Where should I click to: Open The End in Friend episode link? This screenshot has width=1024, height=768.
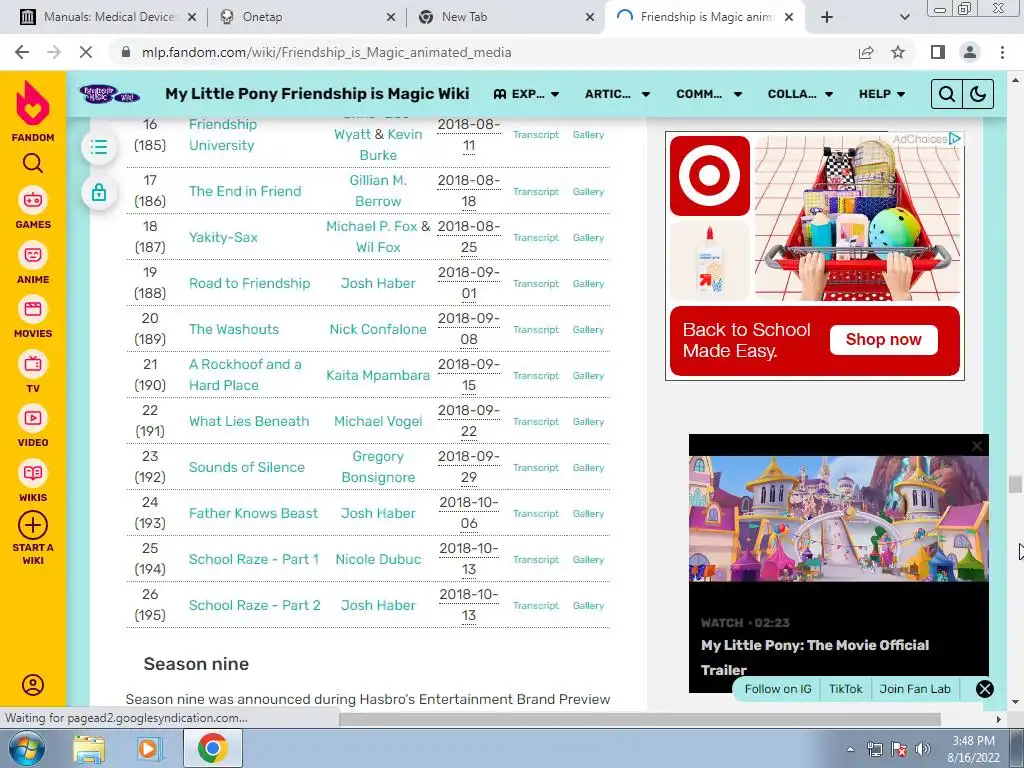245,191
